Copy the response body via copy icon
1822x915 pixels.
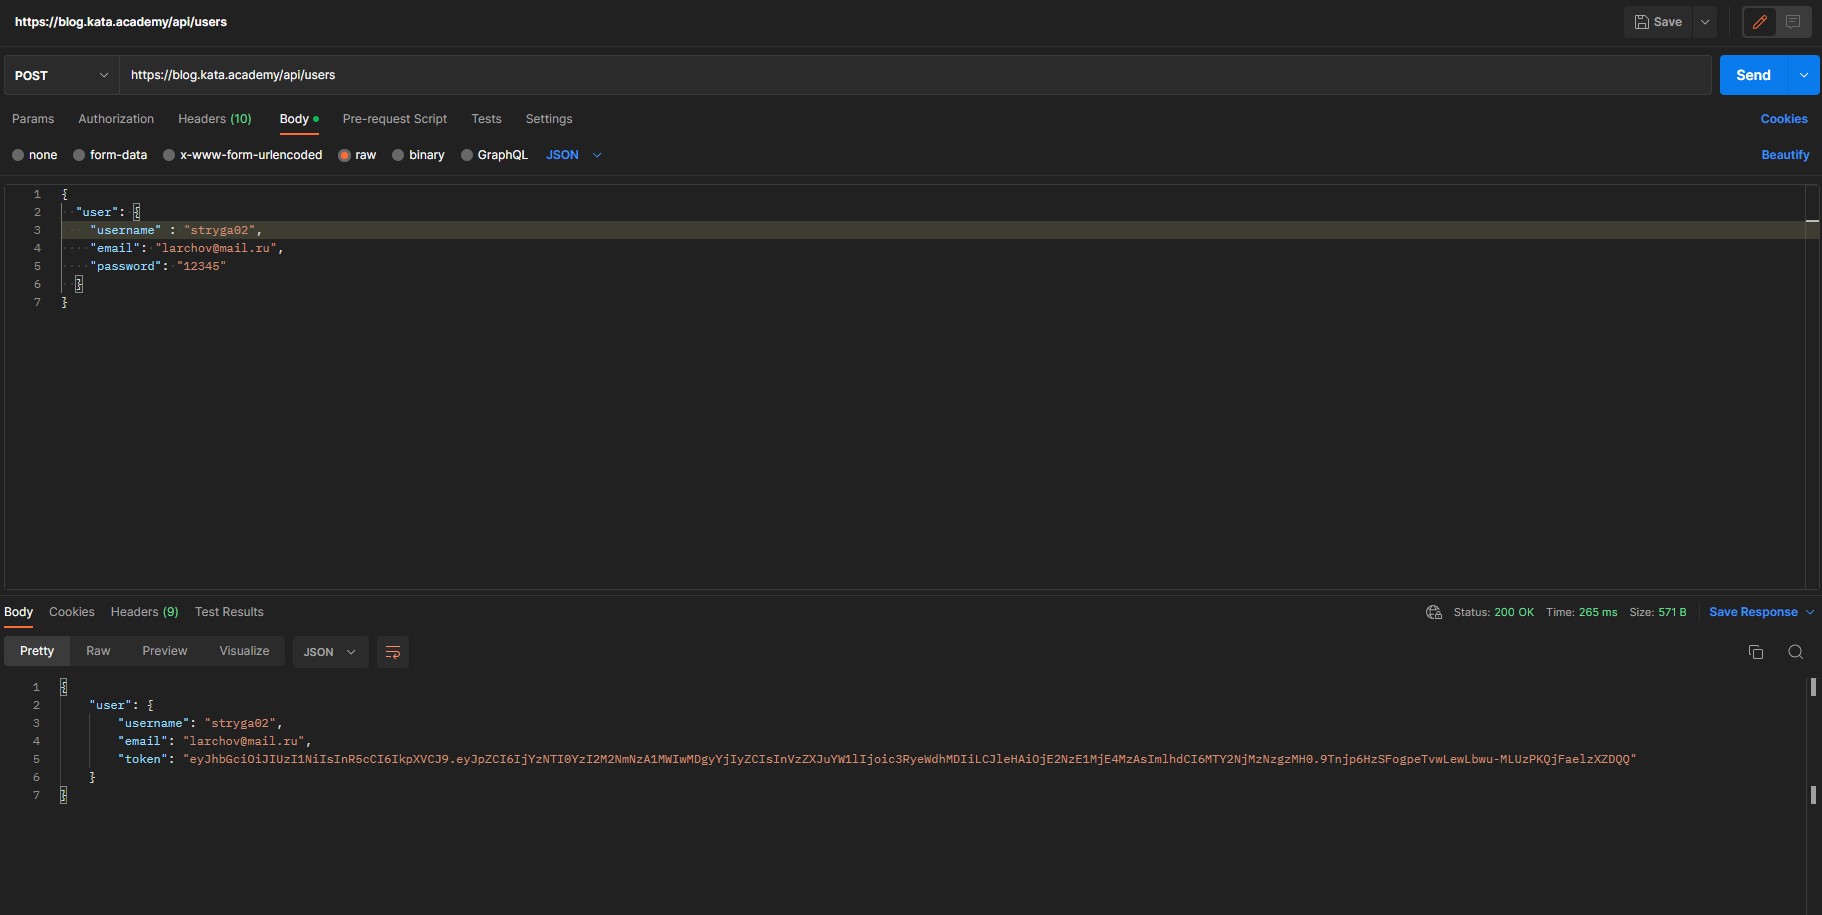pyautogui.click(x=1755, y=651)
